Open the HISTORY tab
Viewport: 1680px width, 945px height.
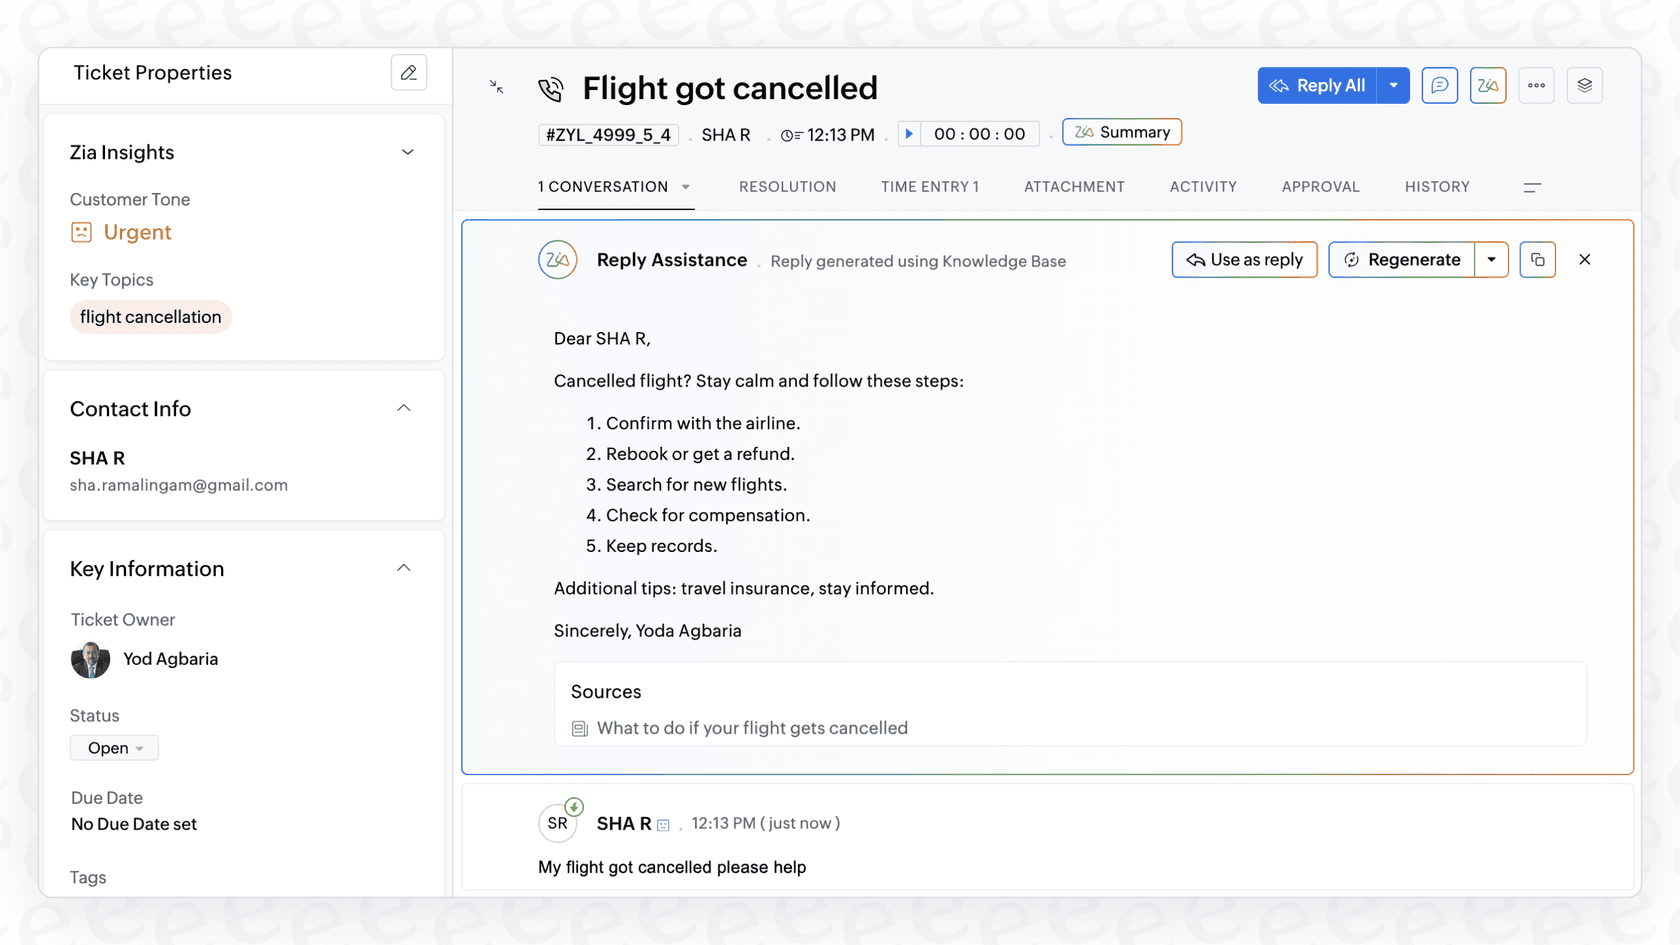tap(1437, 186)
